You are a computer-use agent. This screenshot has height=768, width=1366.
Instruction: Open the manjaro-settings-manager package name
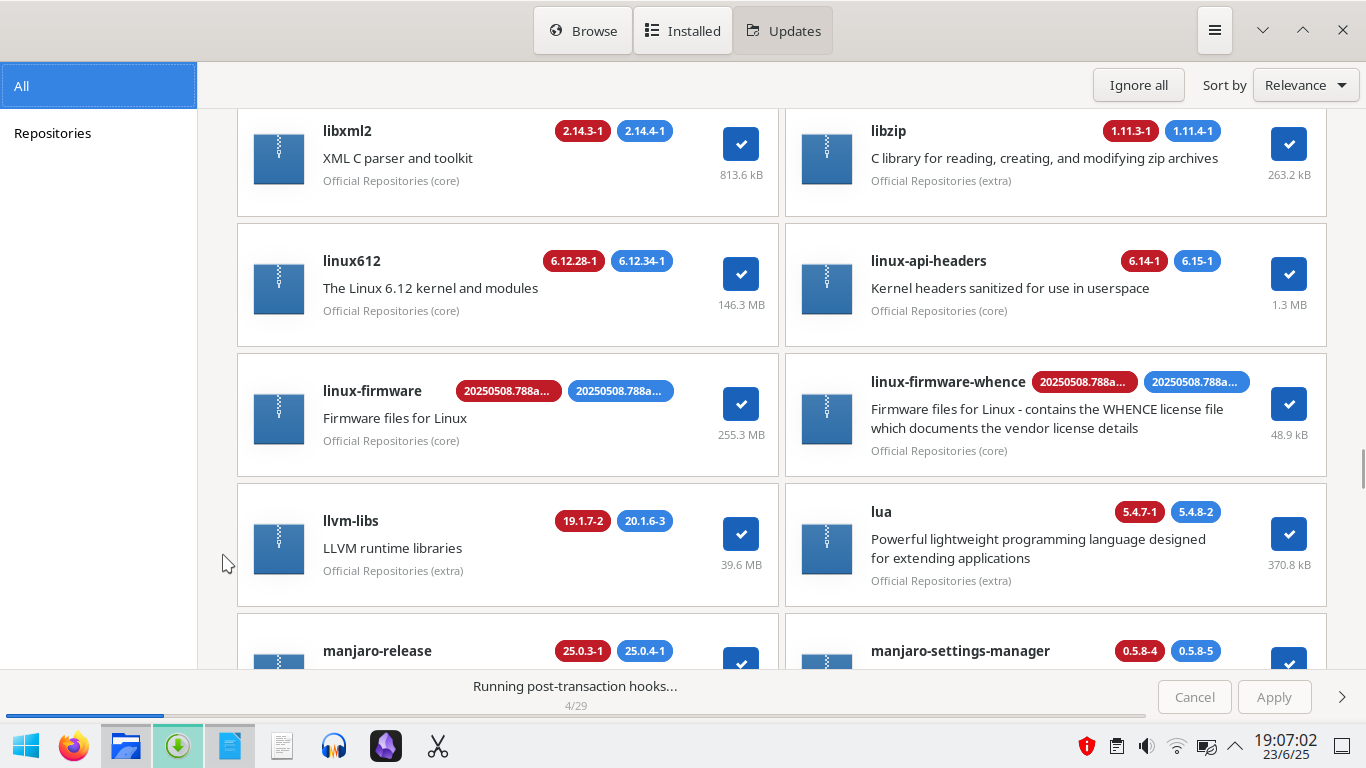pos(960,651)
